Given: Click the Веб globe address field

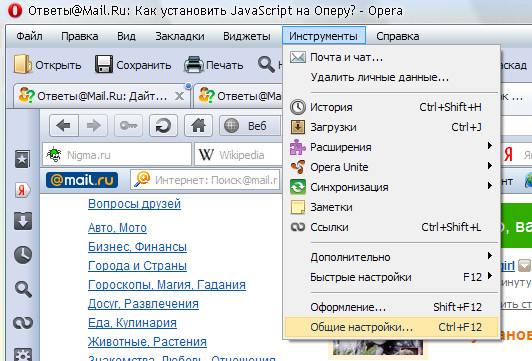Looking at the screenshot, I should (251, 126).
